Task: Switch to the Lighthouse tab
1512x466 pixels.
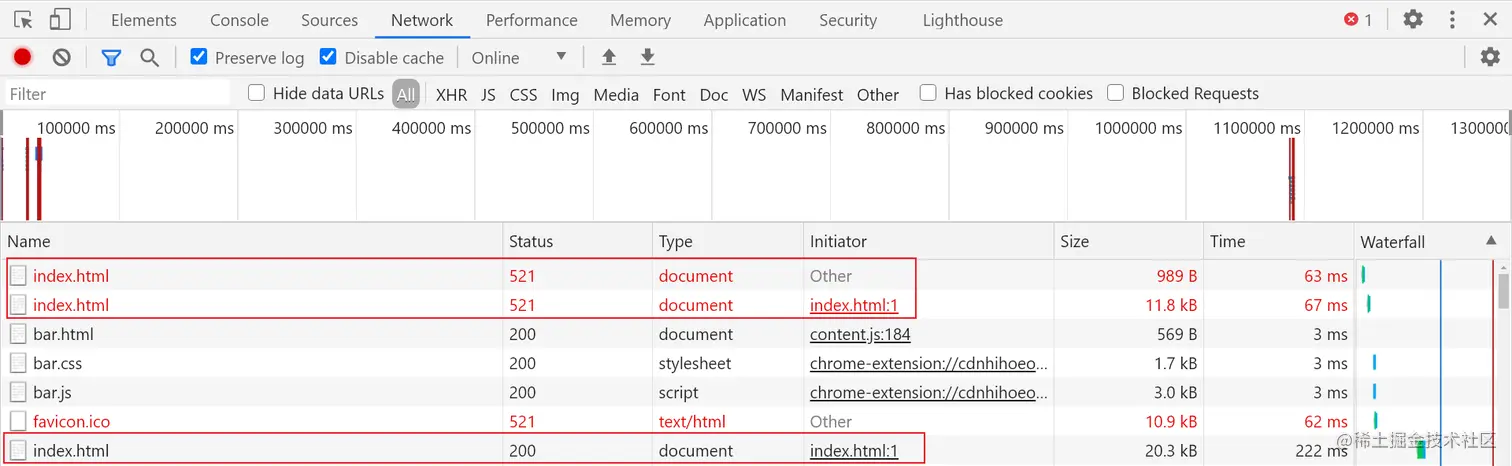Action: (x=963, y=20)
